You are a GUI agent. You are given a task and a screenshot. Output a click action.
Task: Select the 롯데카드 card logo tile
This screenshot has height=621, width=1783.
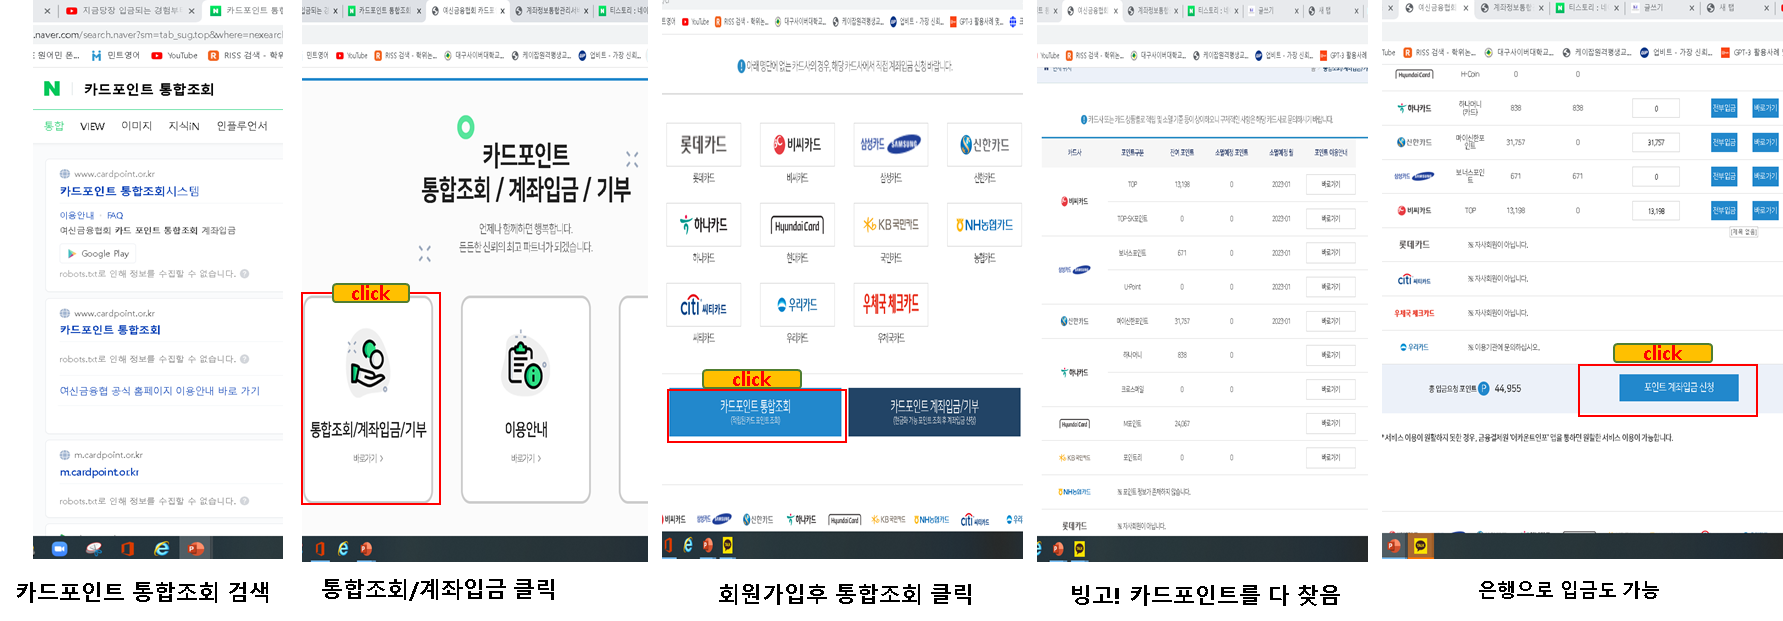click(x=703, y=145)
